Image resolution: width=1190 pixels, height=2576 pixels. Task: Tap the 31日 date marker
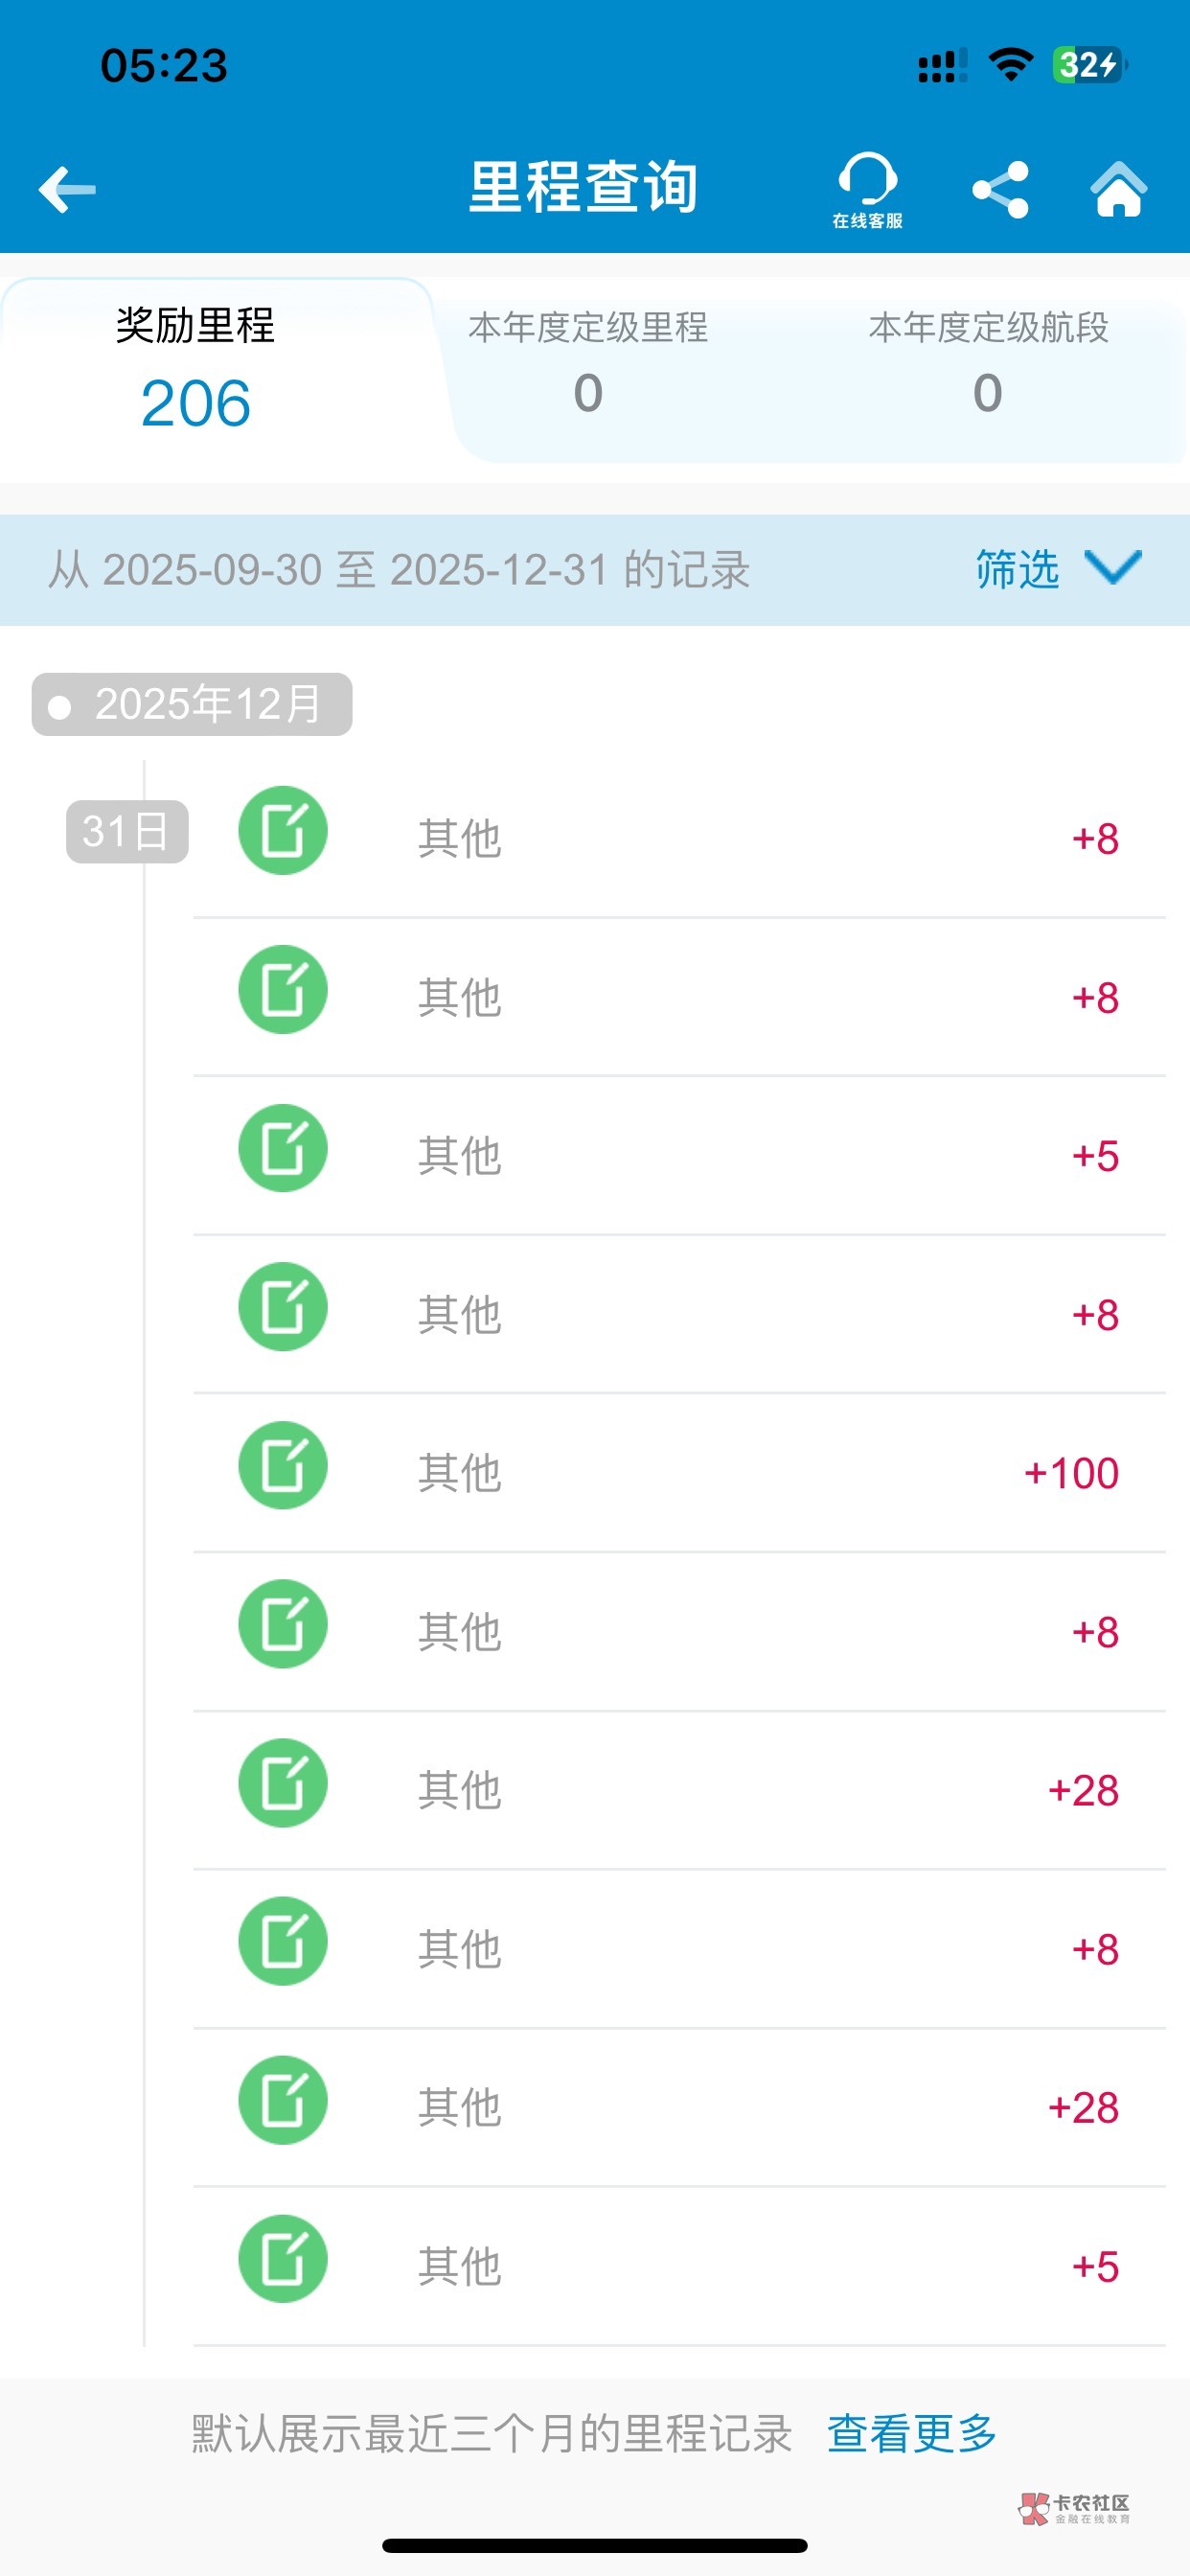pyautogui.click(x=127, y=832)
